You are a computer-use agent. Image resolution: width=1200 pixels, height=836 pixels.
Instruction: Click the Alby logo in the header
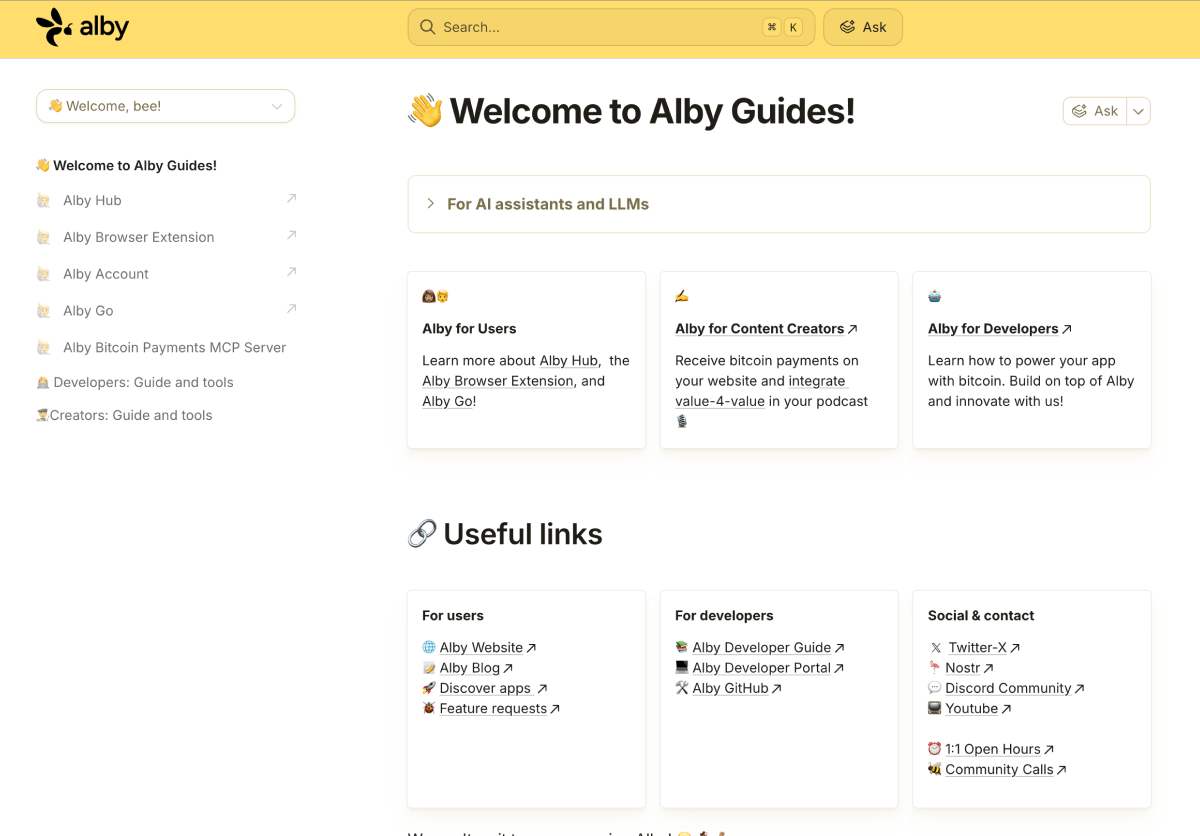point(83,27)
